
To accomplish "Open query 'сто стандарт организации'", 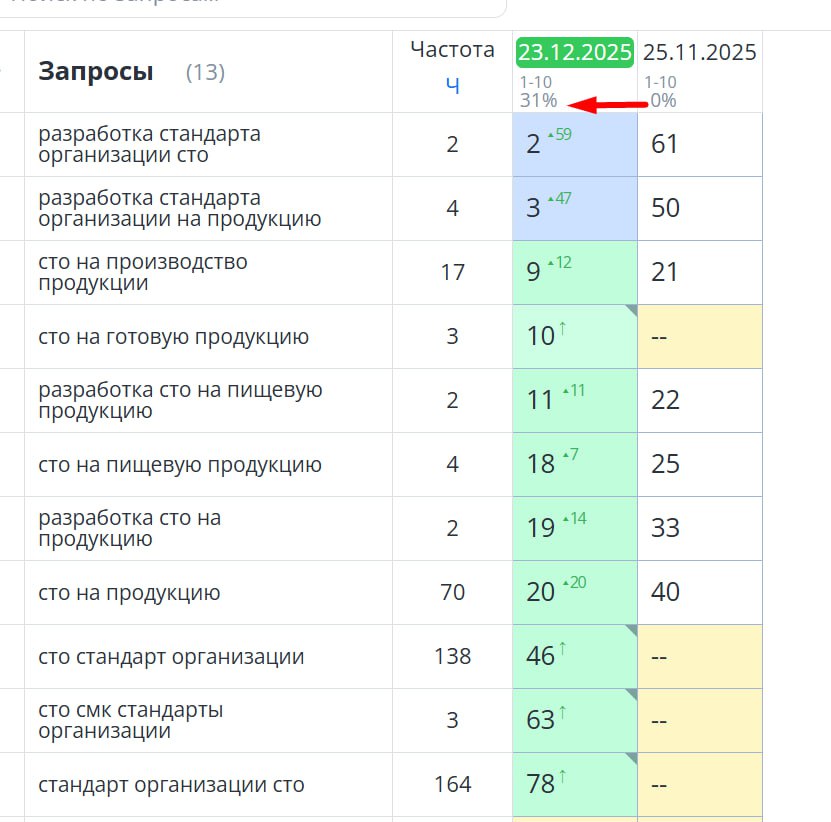I will (171, 657).
